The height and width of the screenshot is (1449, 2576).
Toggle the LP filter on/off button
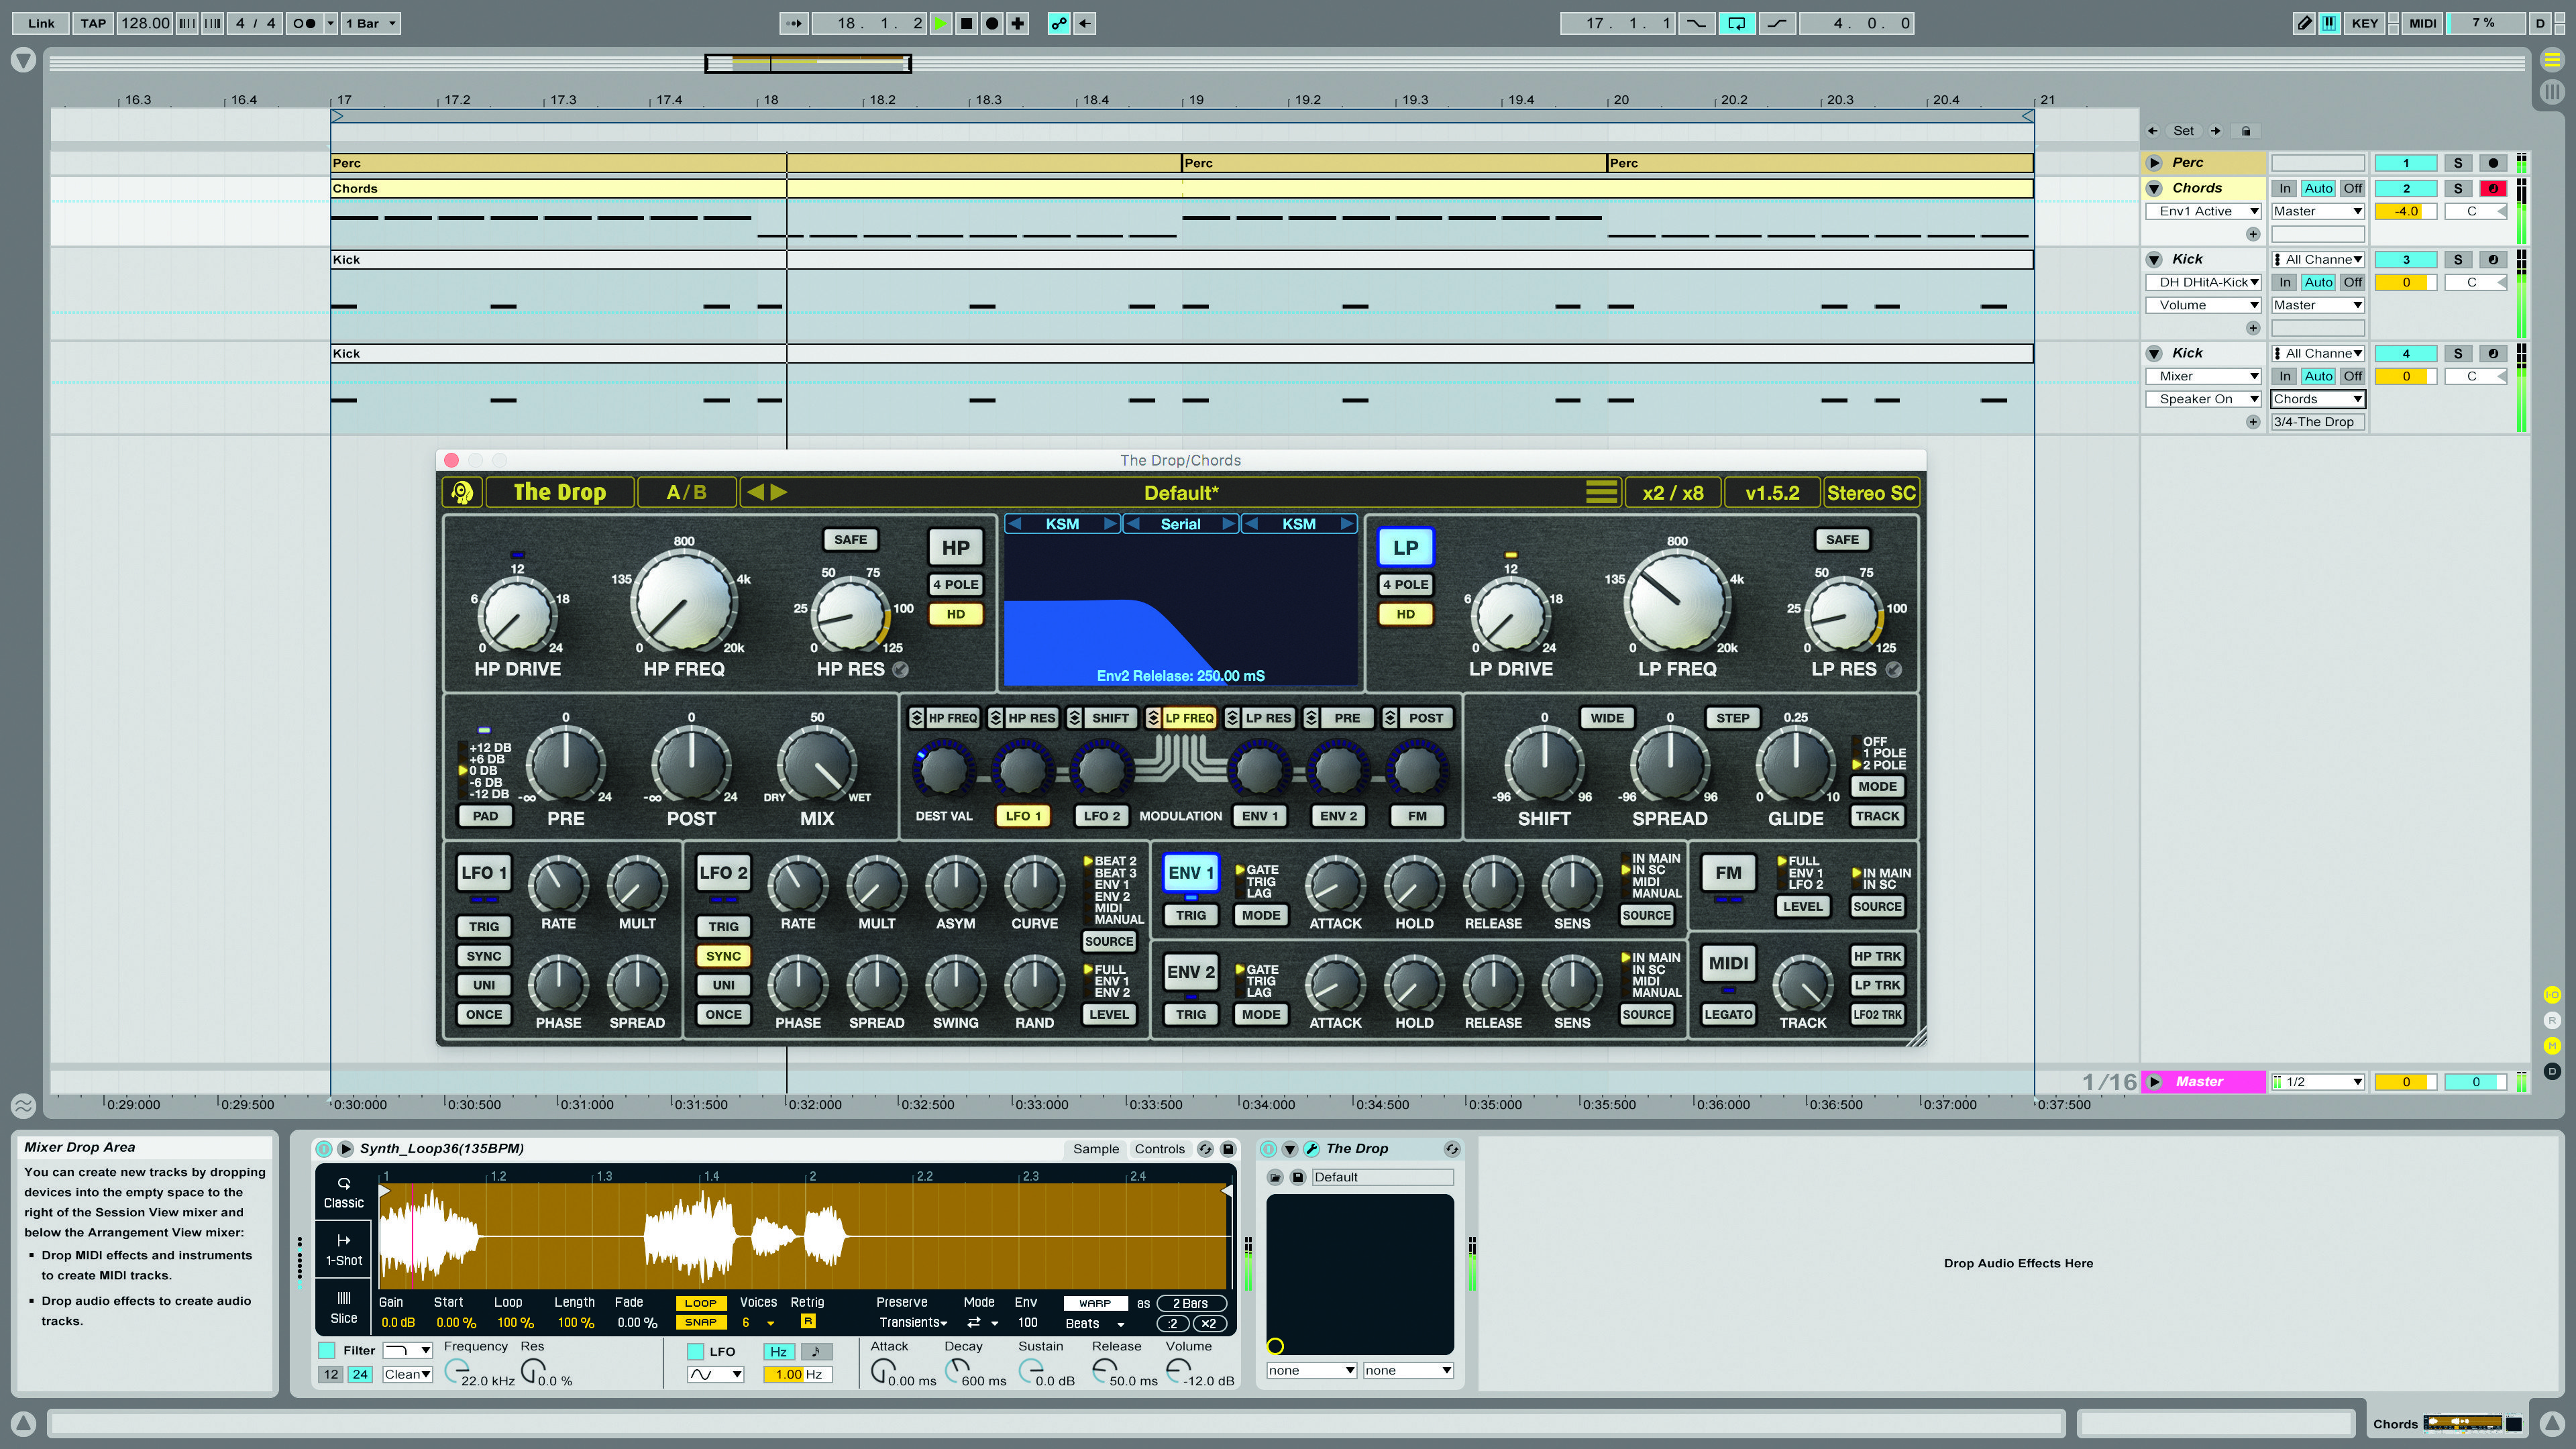pyautogui.click(x=1405, y=548)
